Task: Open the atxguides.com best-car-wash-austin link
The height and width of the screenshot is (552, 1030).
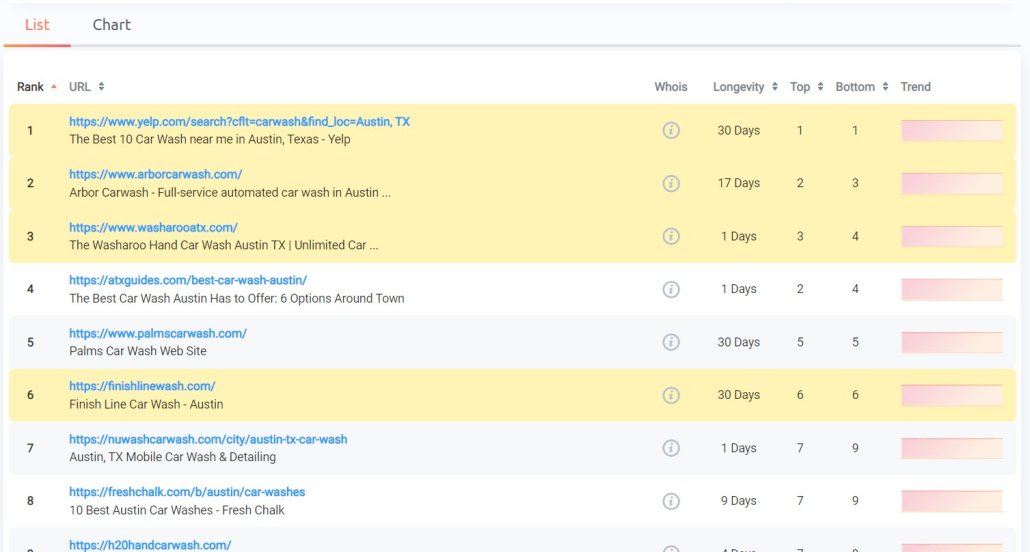Action: point(188,280)
